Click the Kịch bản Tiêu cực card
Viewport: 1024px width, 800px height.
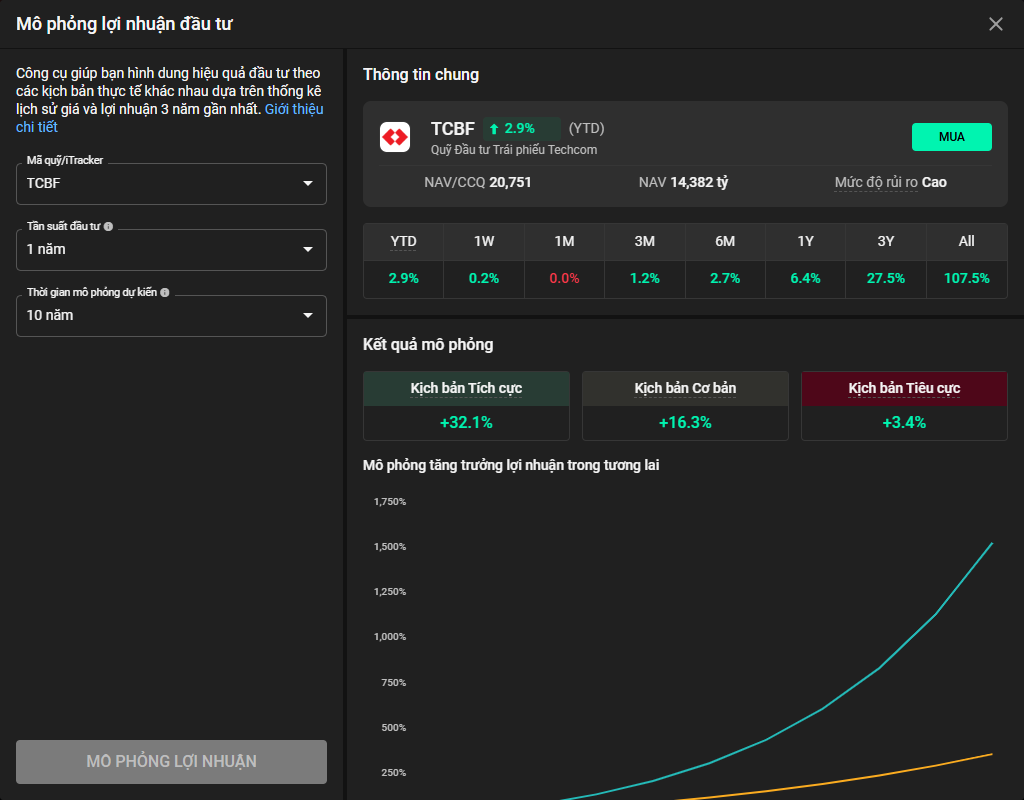pyautogui.click(x=904, y=406)
